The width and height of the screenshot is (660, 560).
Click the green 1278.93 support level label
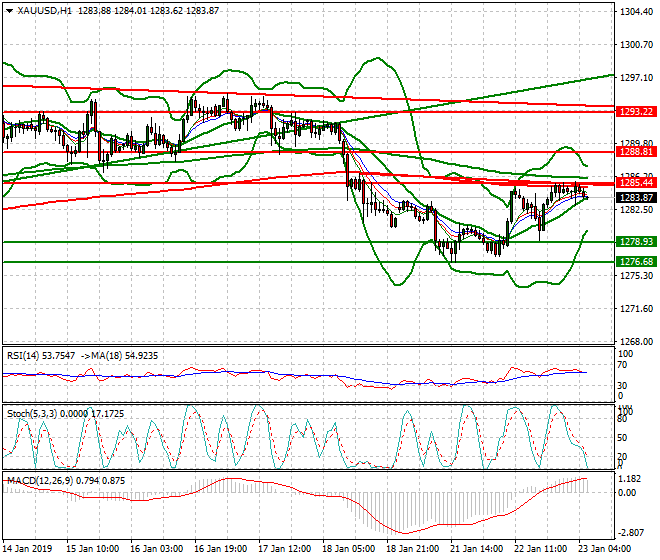click(636, 242)
